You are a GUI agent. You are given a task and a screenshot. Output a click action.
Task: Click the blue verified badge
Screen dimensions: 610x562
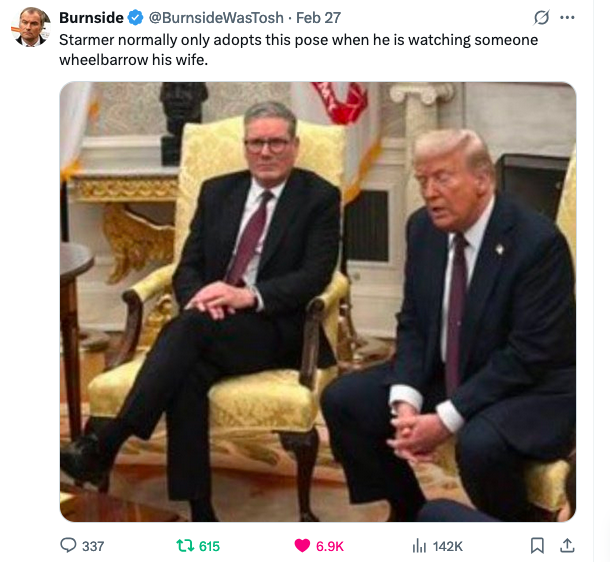tap(135, 18)
